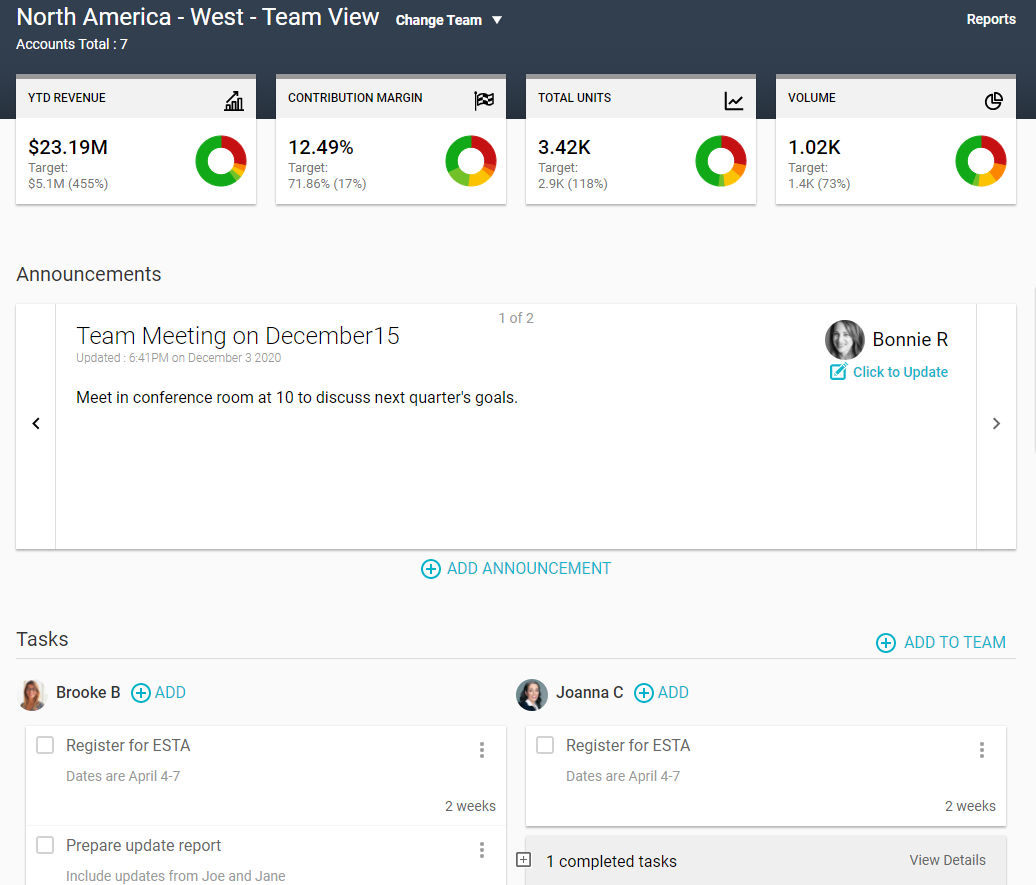Screen dimensions: 1036x885
Task: Click the edit icon next to Click to Update
Action: coord(837,371)
